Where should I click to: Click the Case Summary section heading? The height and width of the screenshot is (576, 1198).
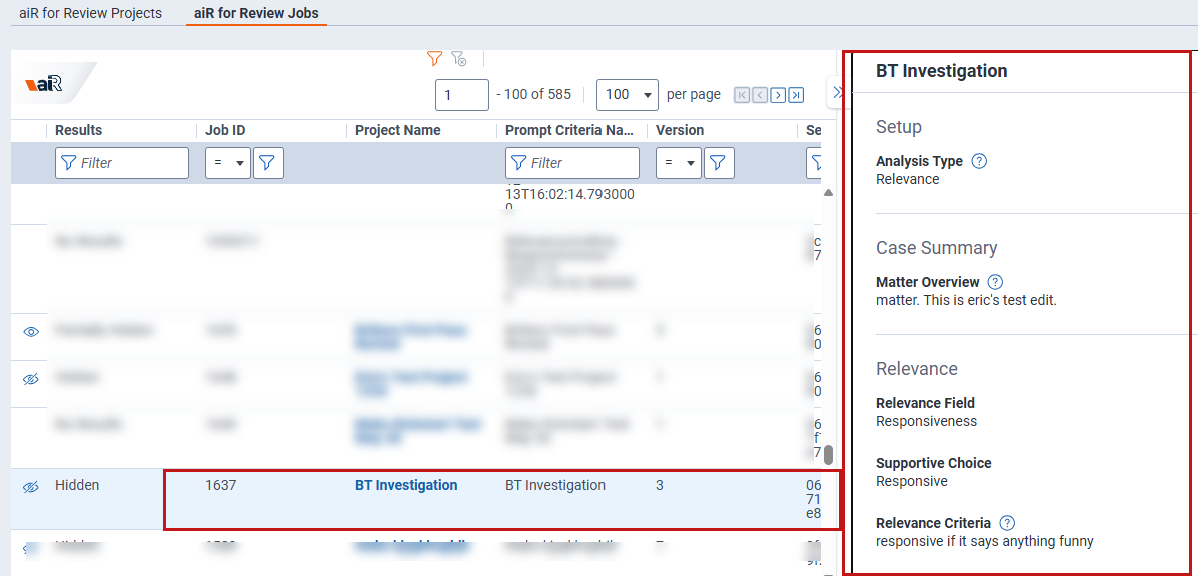coord(937,248)
